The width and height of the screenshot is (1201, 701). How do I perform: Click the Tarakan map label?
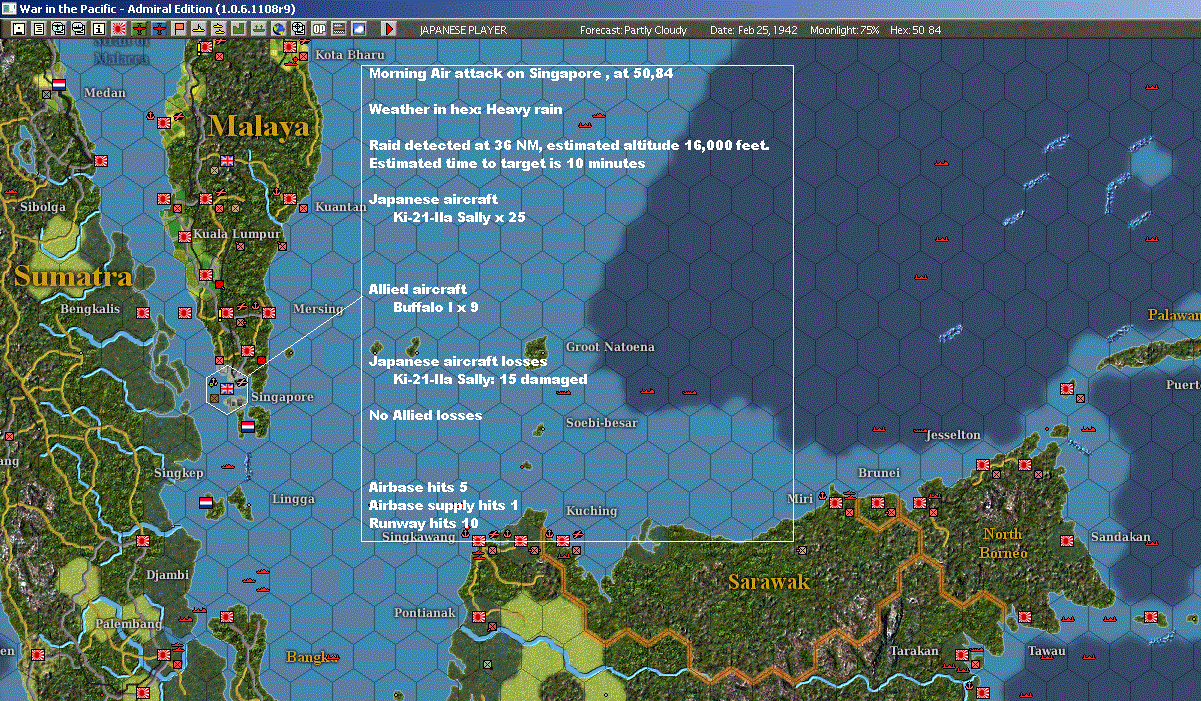pyautogui.click(x=914, y=651)
